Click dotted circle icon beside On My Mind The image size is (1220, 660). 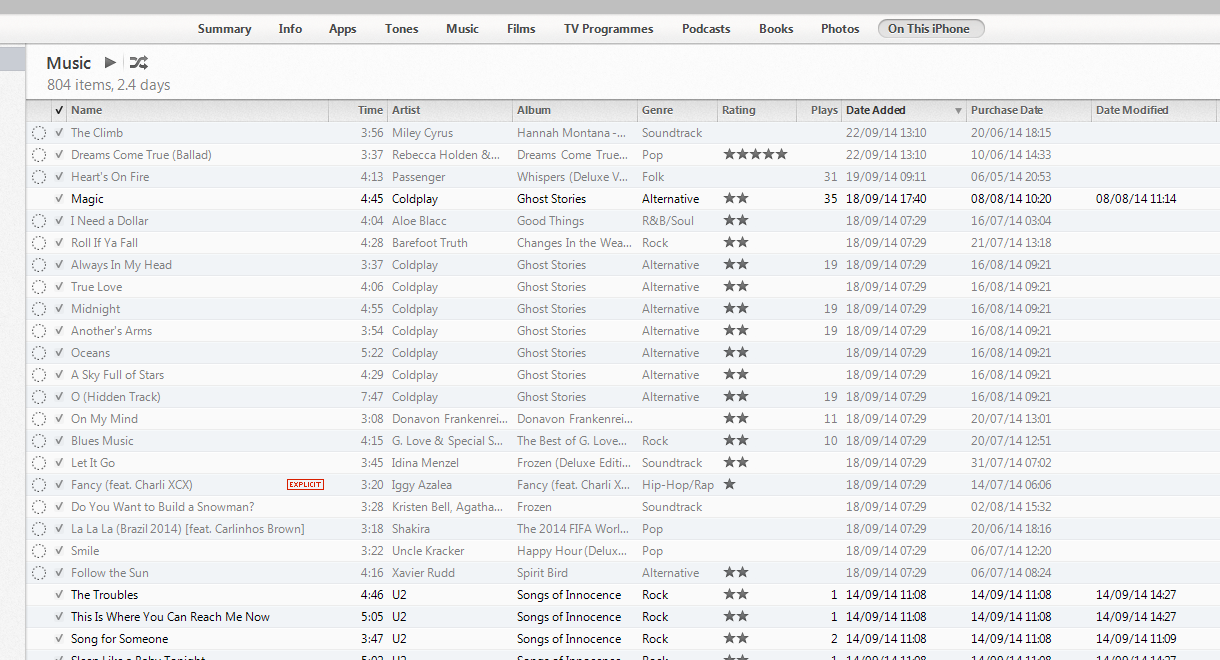(x=39, y=419)
